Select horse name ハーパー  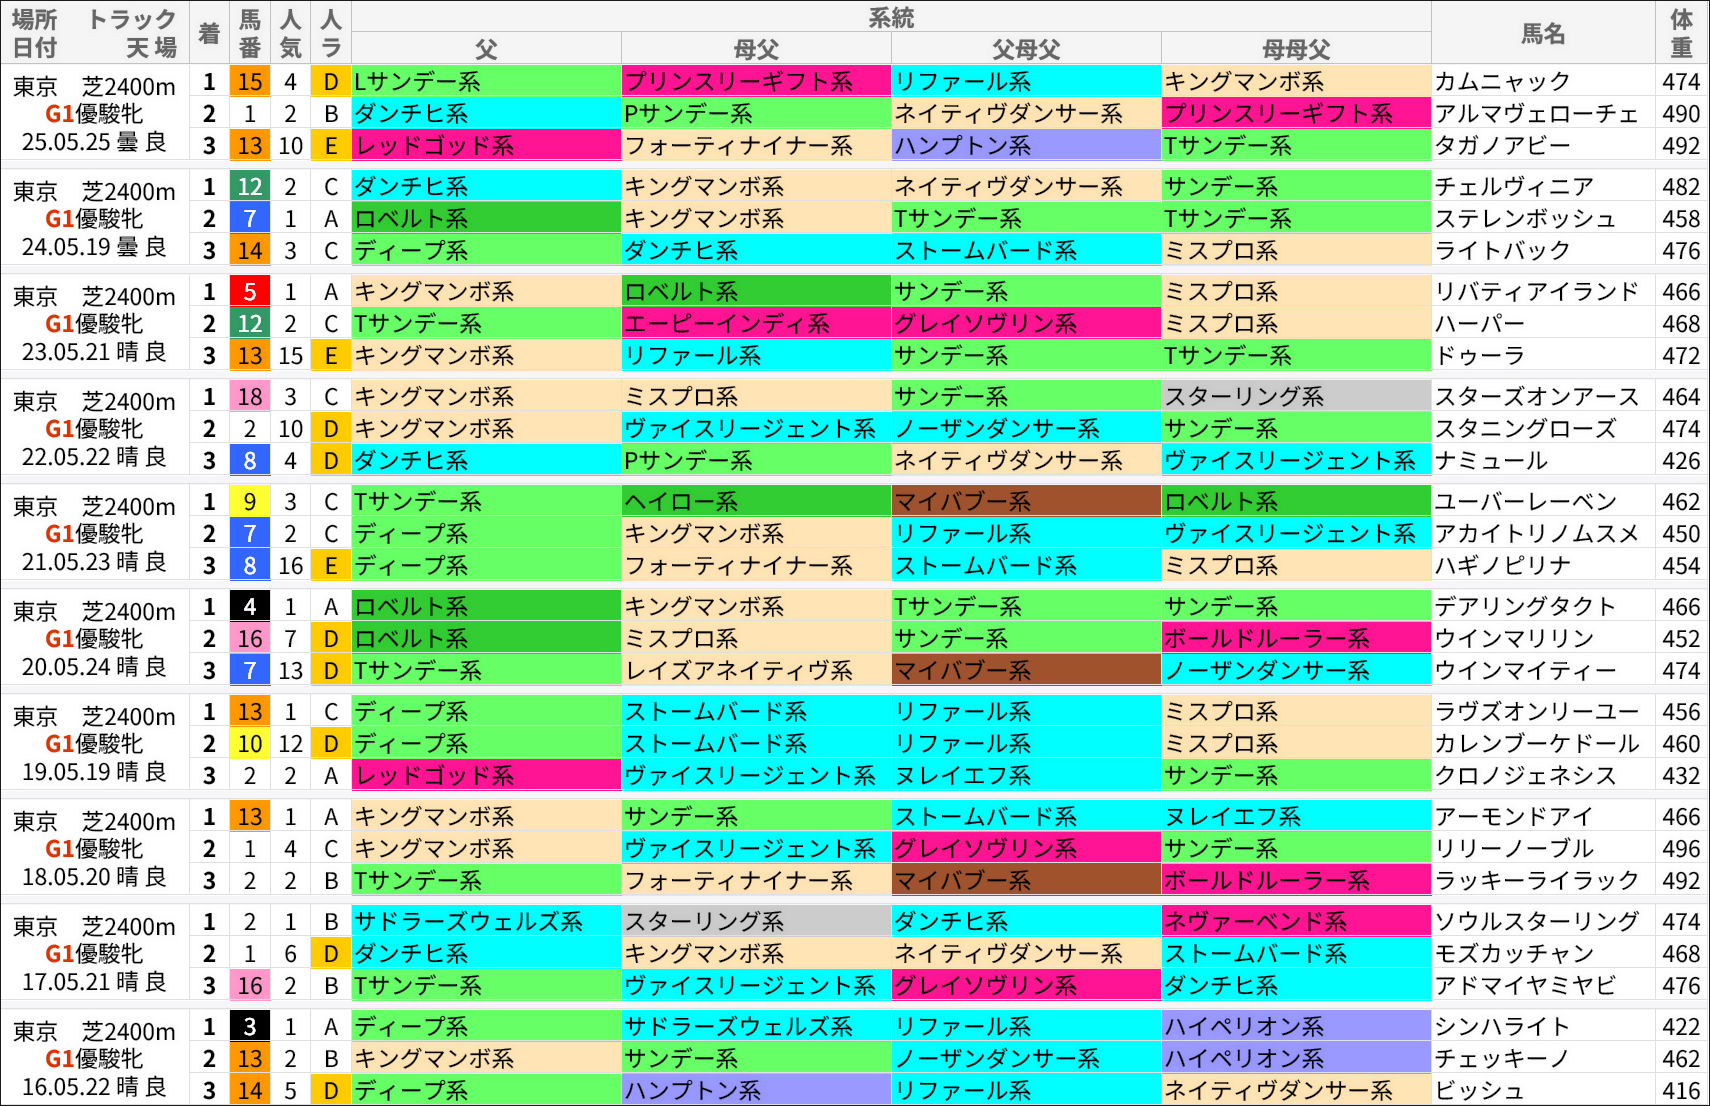coord(1480,324)
